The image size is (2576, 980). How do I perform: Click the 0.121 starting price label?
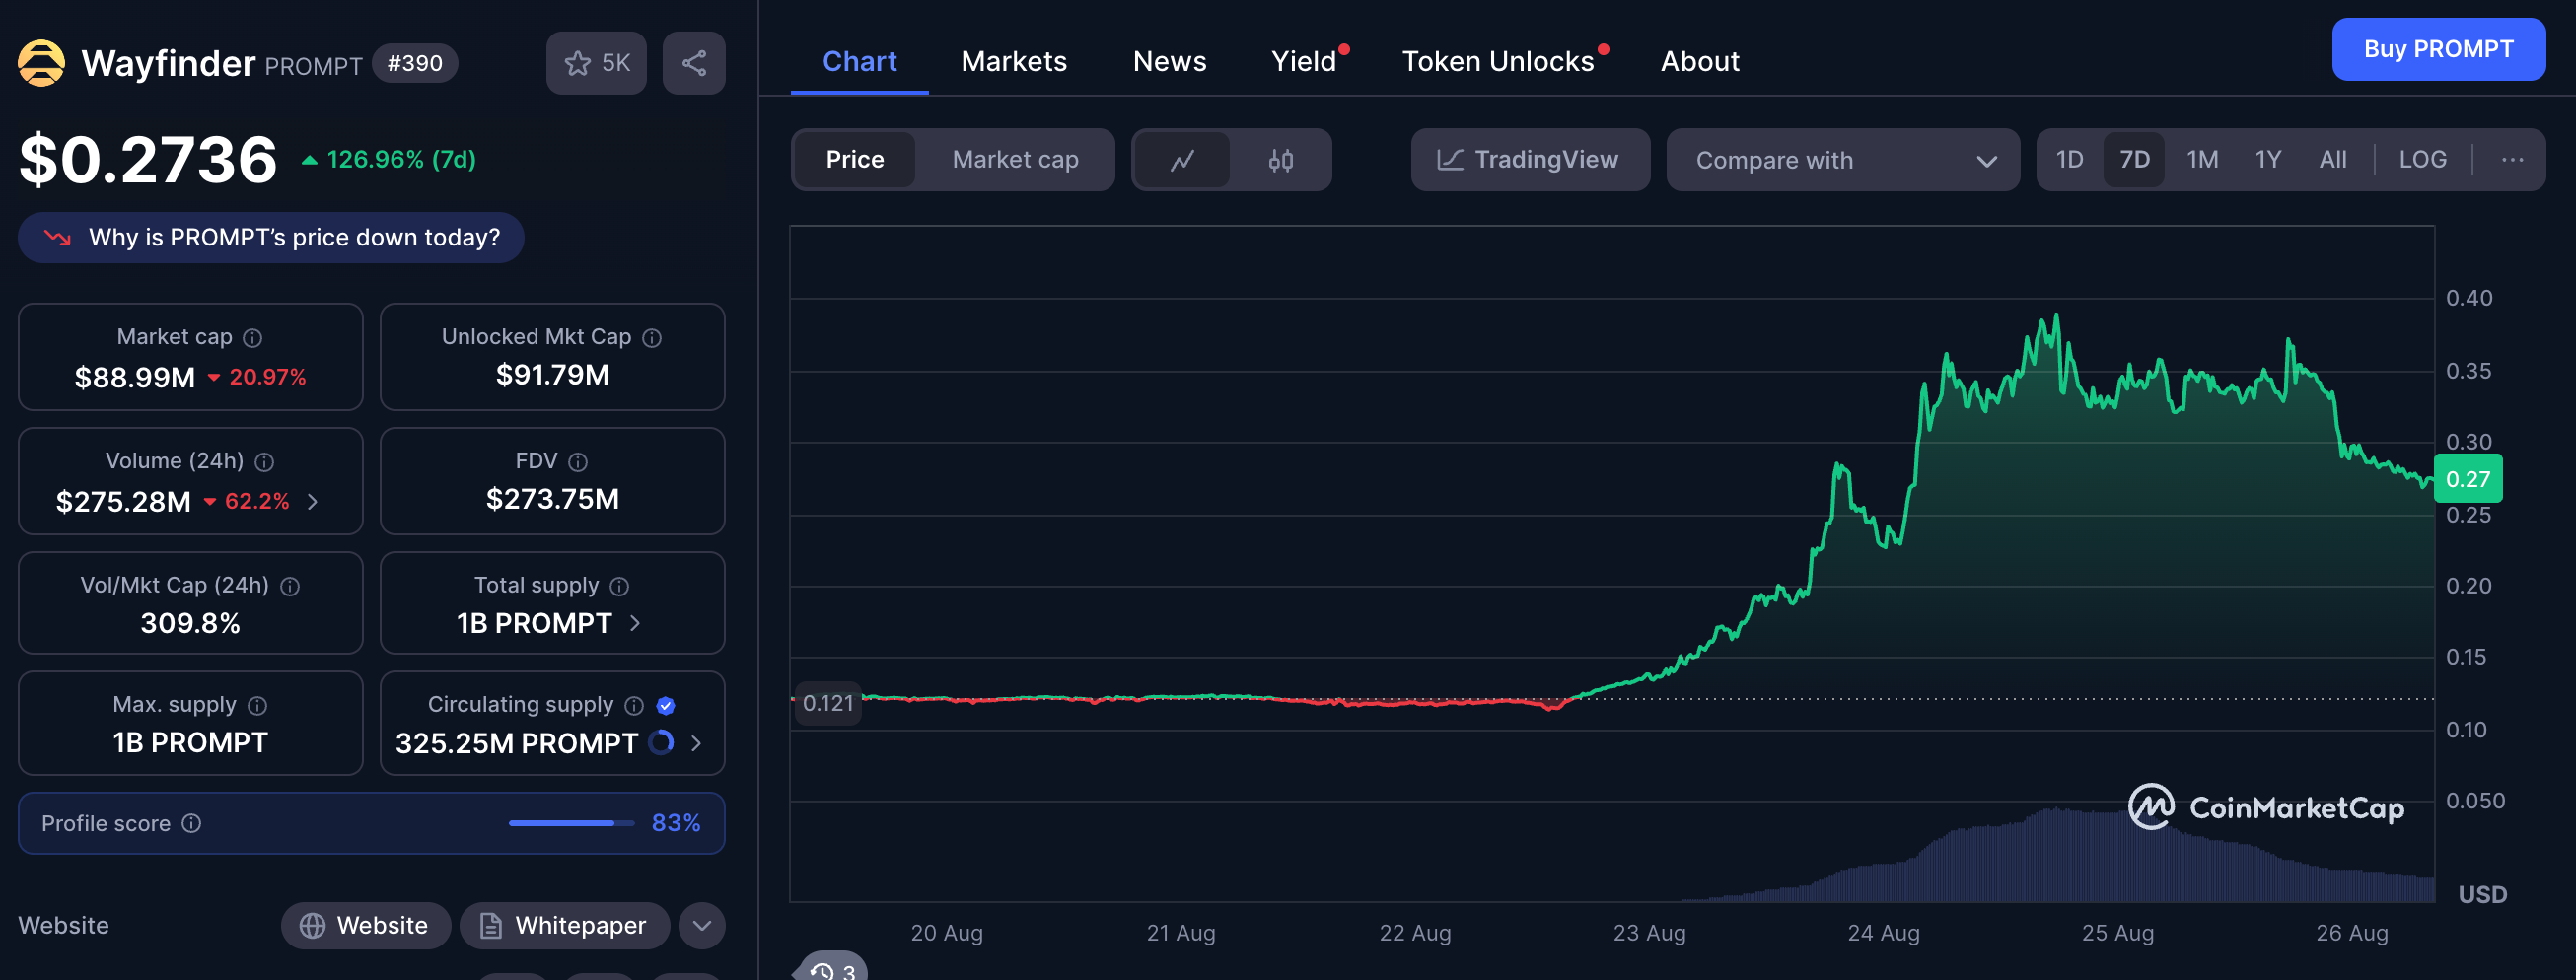828,703
